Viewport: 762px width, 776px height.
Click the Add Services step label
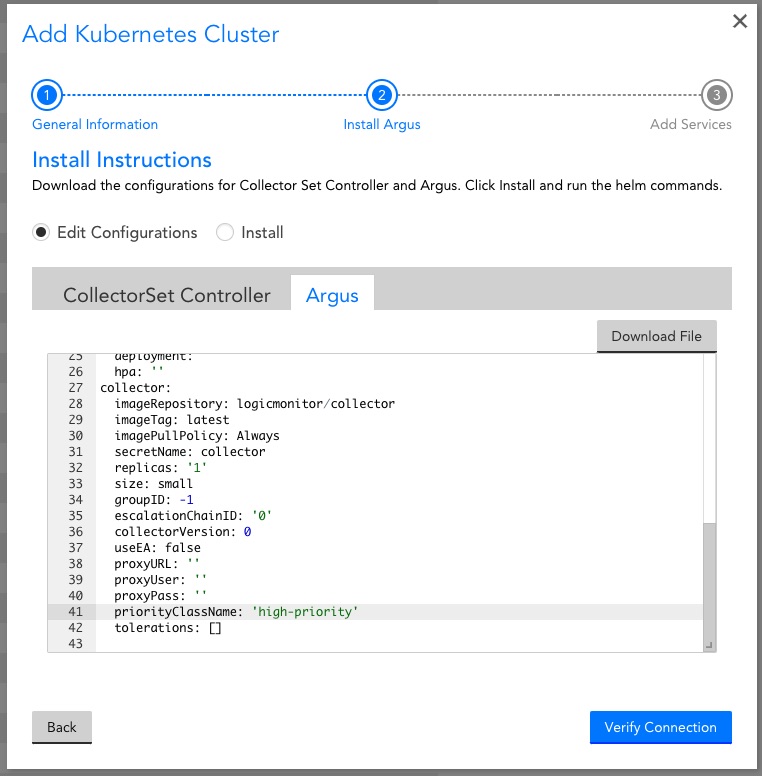click(691, 124)
